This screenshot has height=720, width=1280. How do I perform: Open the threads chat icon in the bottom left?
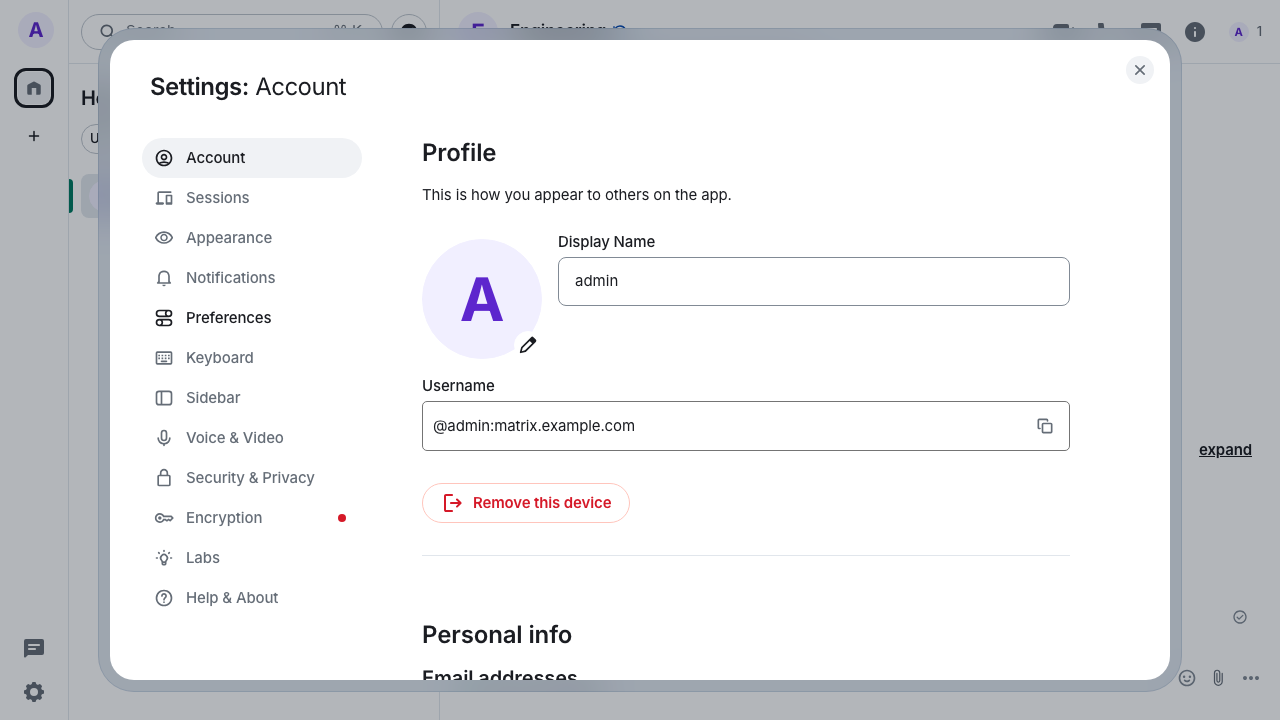[34, 648]
